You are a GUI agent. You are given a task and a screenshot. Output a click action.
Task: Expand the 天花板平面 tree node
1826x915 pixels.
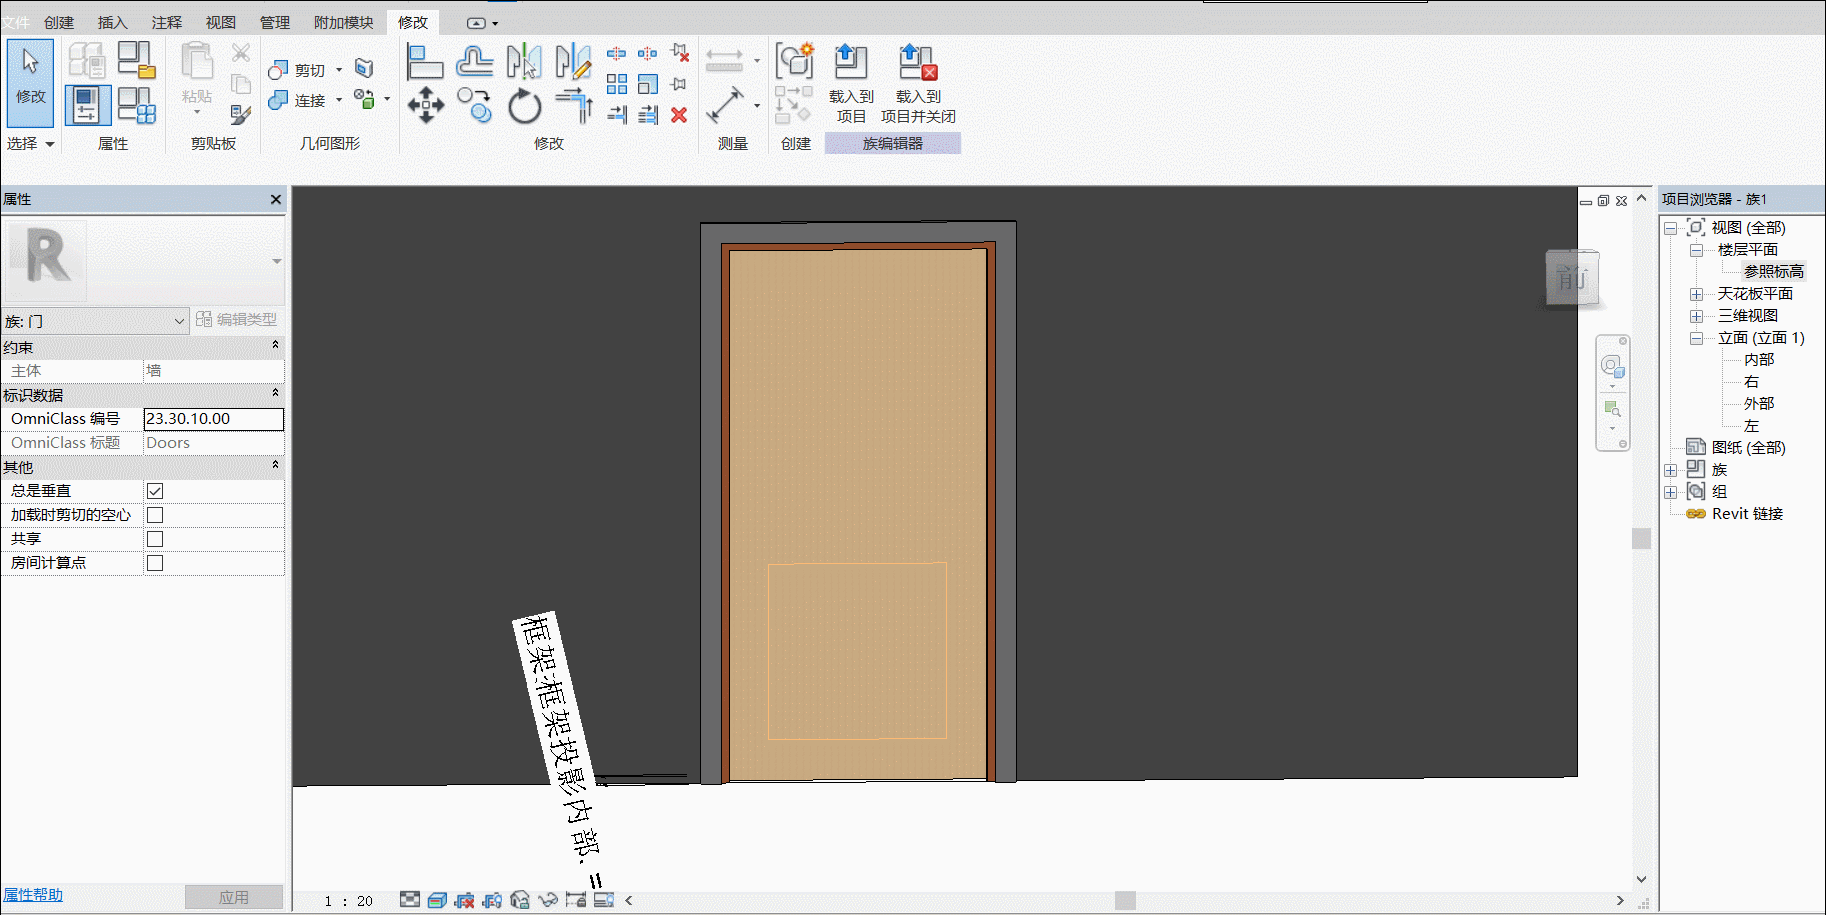(x=1696, y=294)
